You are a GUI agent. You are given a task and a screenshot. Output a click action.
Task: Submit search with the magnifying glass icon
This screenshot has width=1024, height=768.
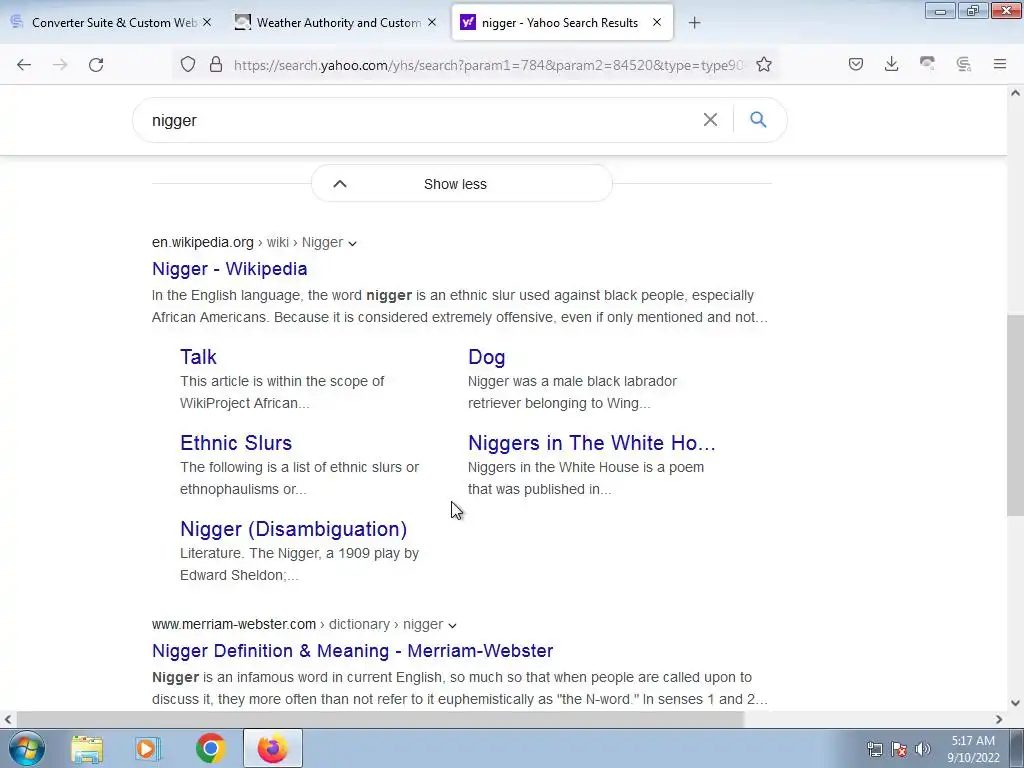758,120
